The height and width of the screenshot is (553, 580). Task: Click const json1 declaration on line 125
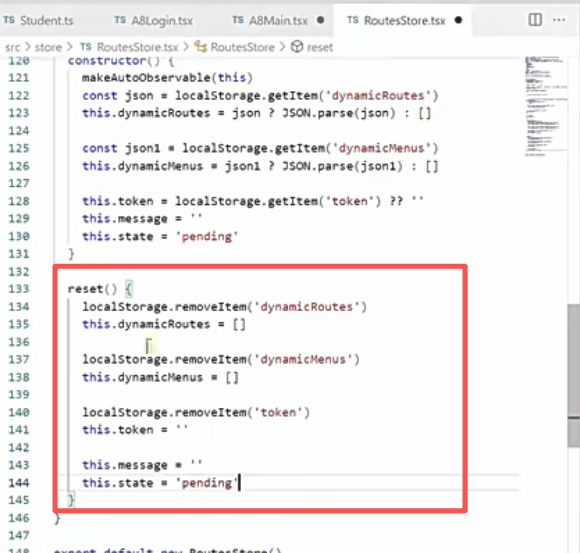point(121,148)
